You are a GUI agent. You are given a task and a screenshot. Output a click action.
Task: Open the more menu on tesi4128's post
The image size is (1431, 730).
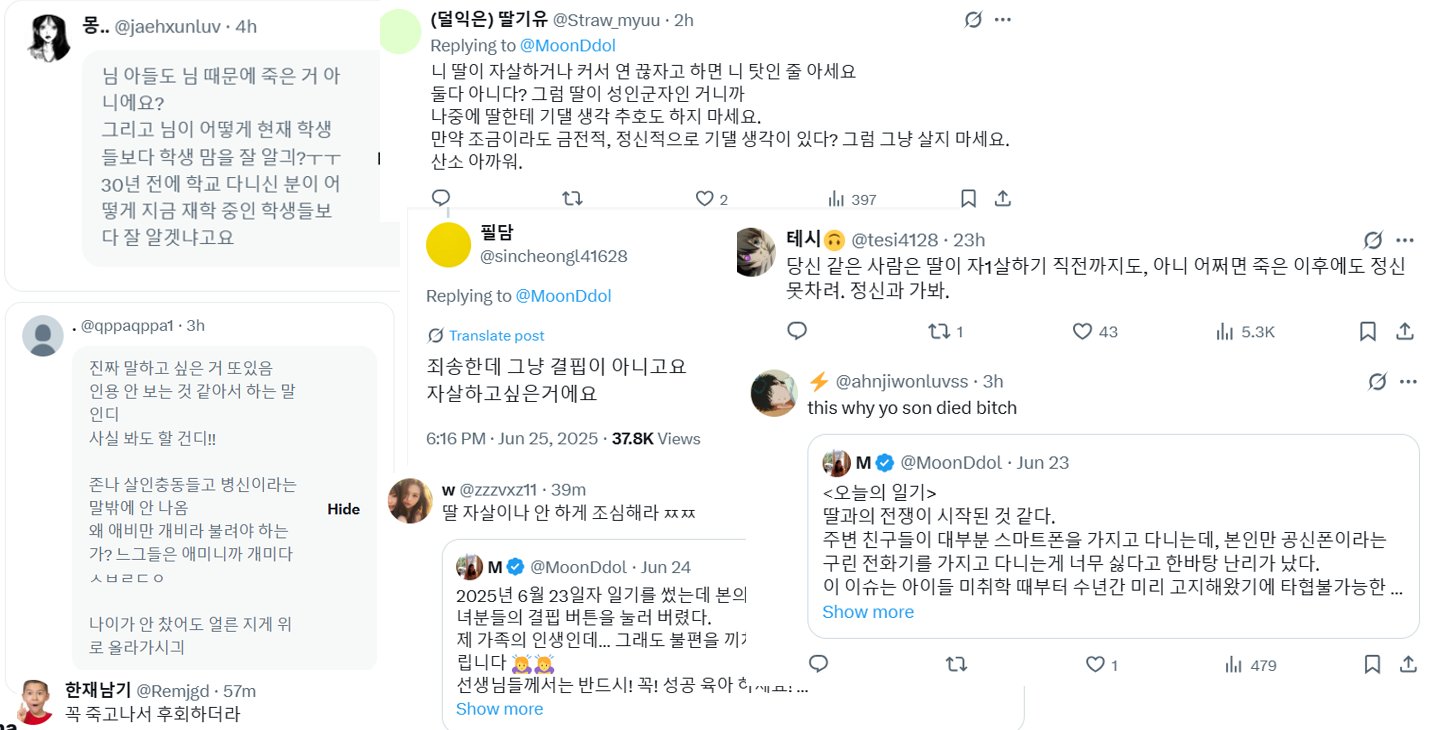(x=1405, y=240)
